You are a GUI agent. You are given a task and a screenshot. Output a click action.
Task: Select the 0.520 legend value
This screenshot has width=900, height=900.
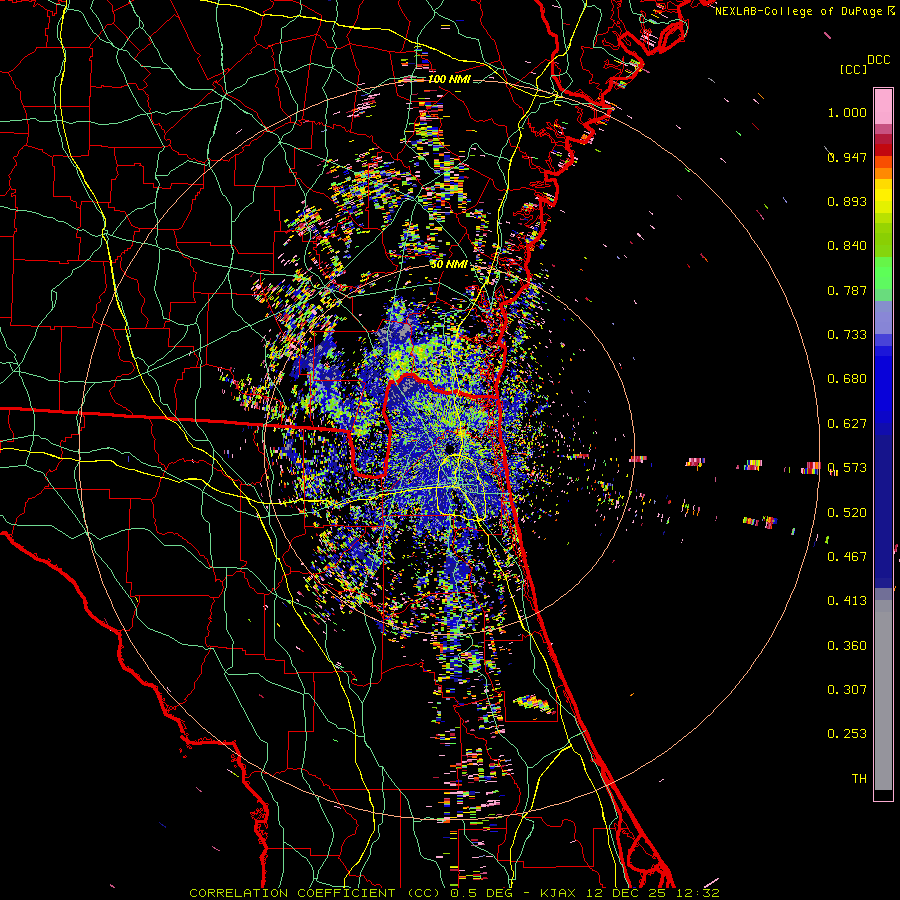pos(847,513)
